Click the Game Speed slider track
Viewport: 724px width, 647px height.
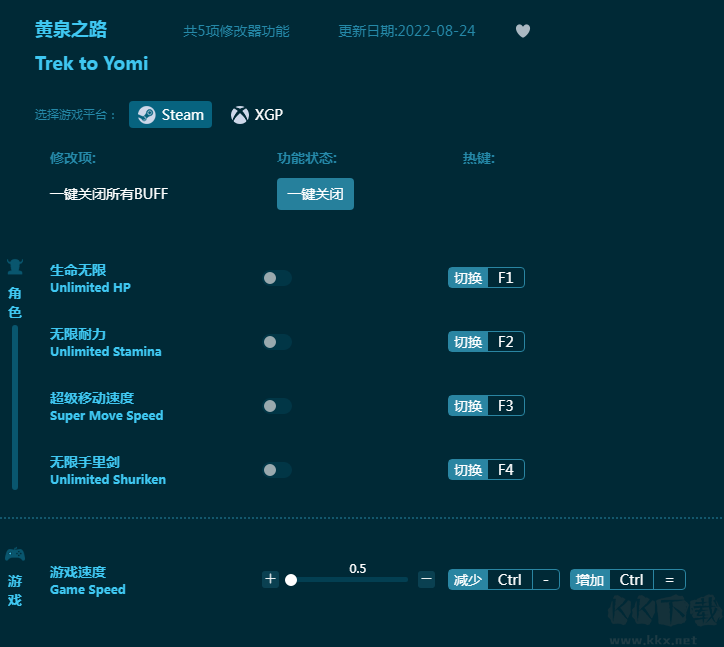(349, 580)
